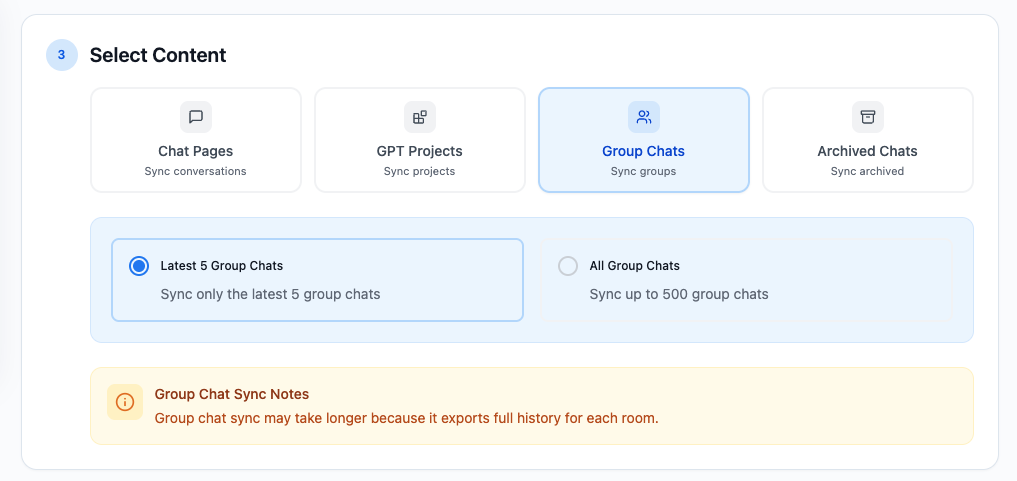Open the Group Chats tab label

(x=643, y=151)
